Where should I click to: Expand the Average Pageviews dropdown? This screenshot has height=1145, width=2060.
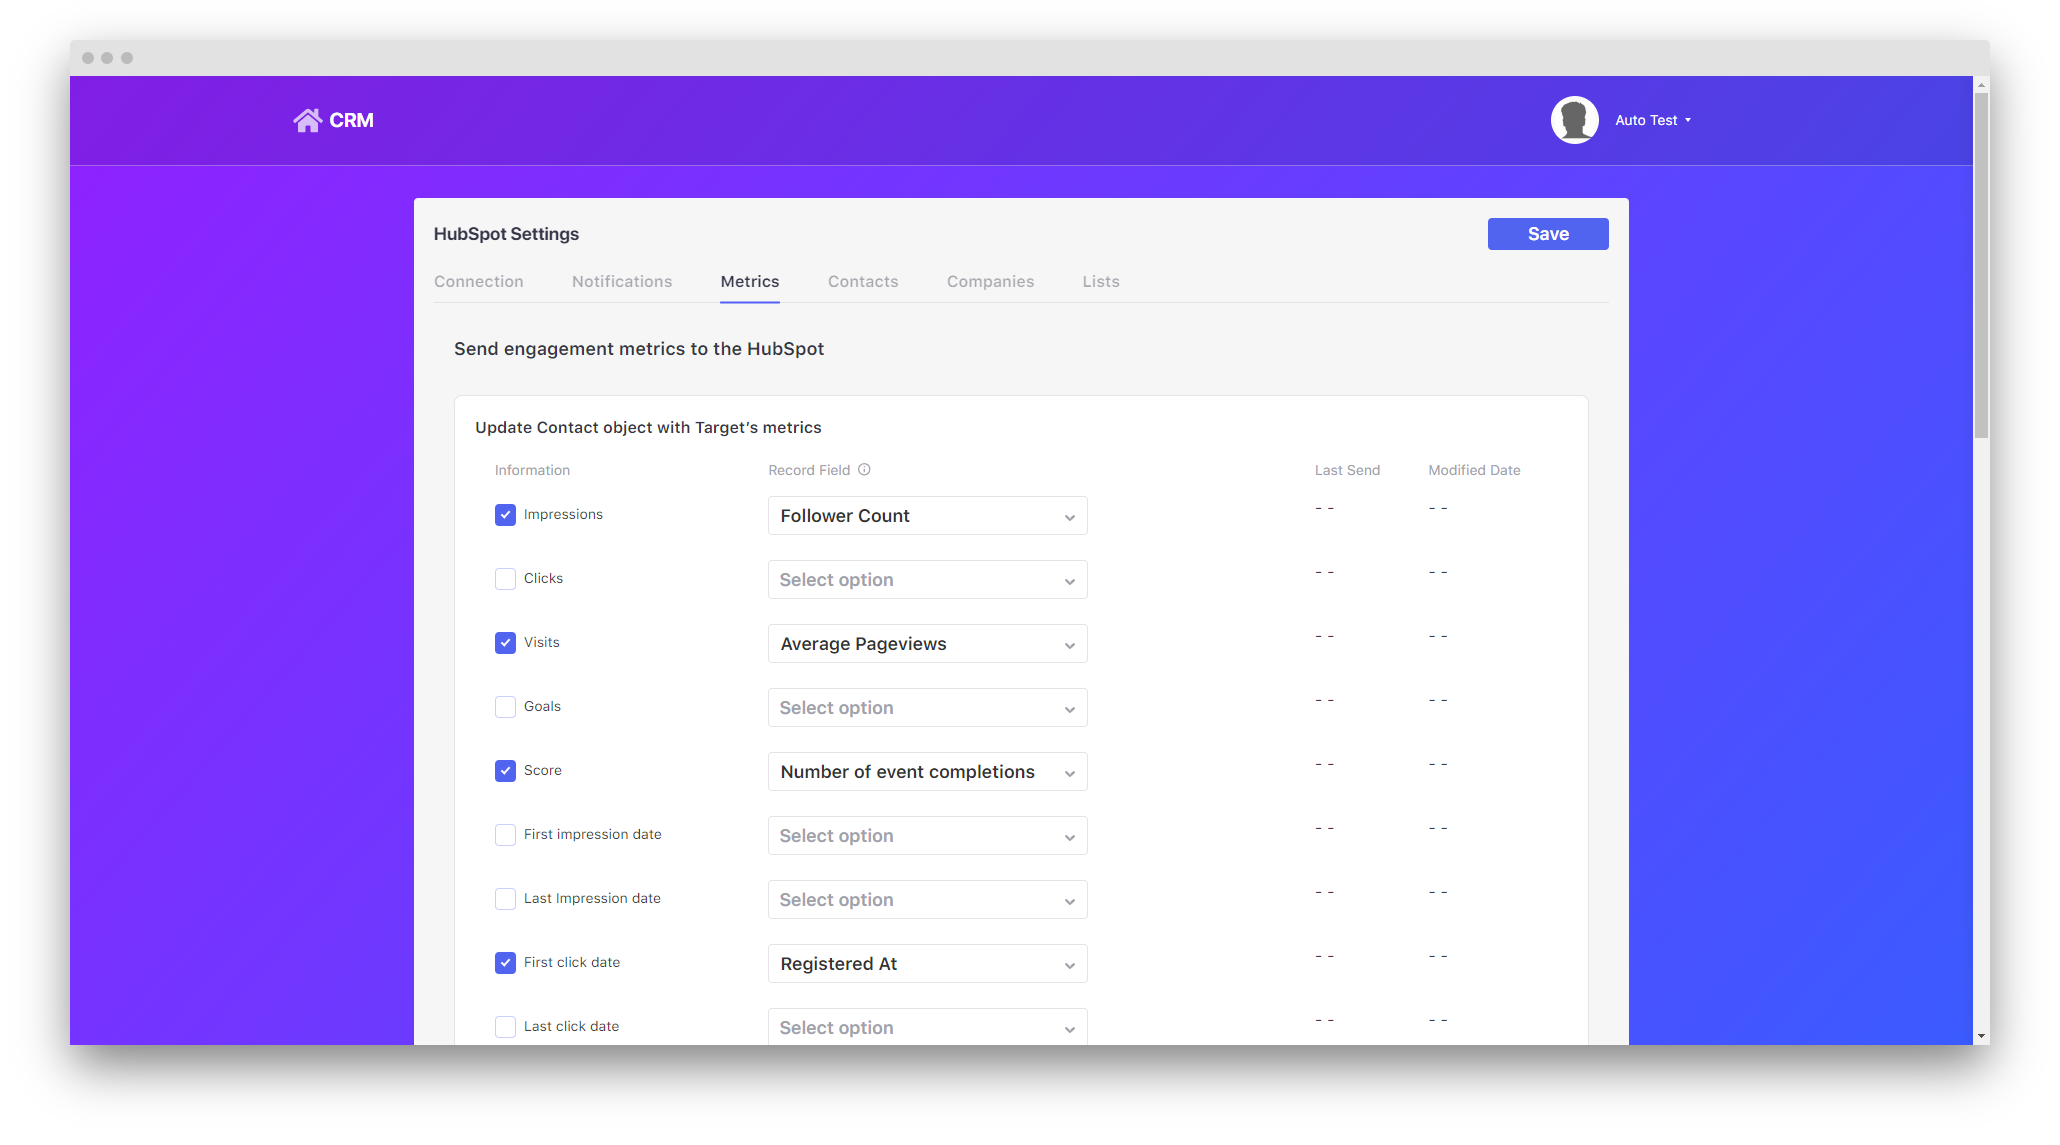[927, 644]
